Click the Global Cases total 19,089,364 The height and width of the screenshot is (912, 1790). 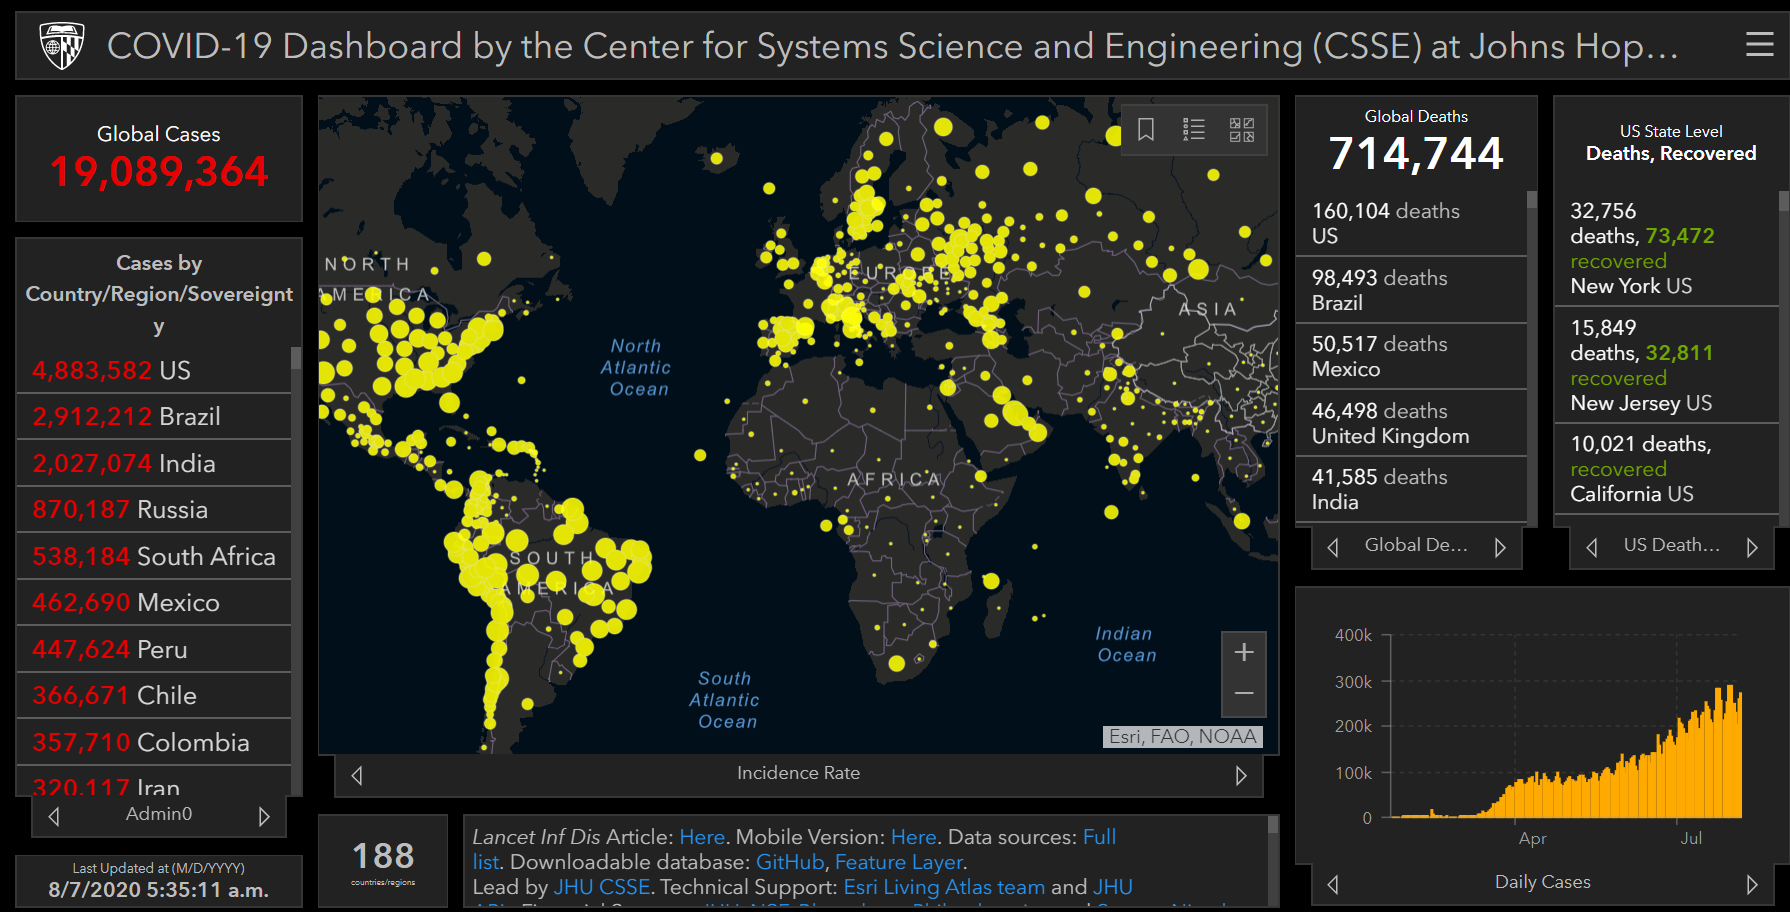pyautogui.click(x=159, y=172)
